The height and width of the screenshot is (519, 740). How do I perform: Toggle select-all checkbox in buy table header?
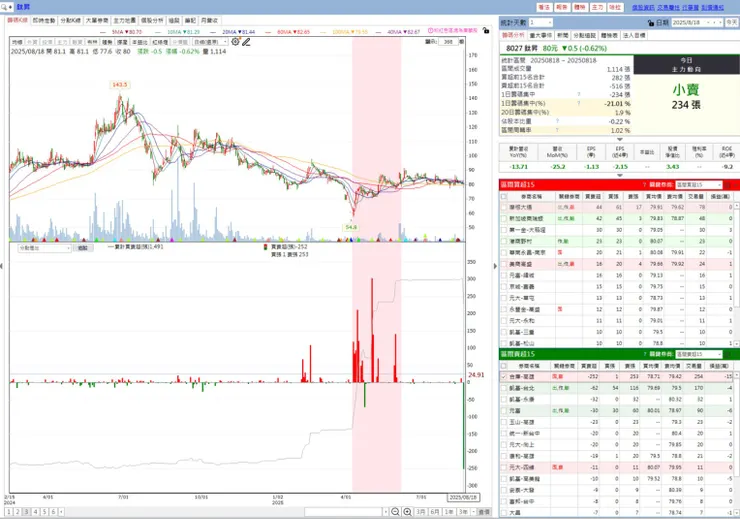(504, 196)
